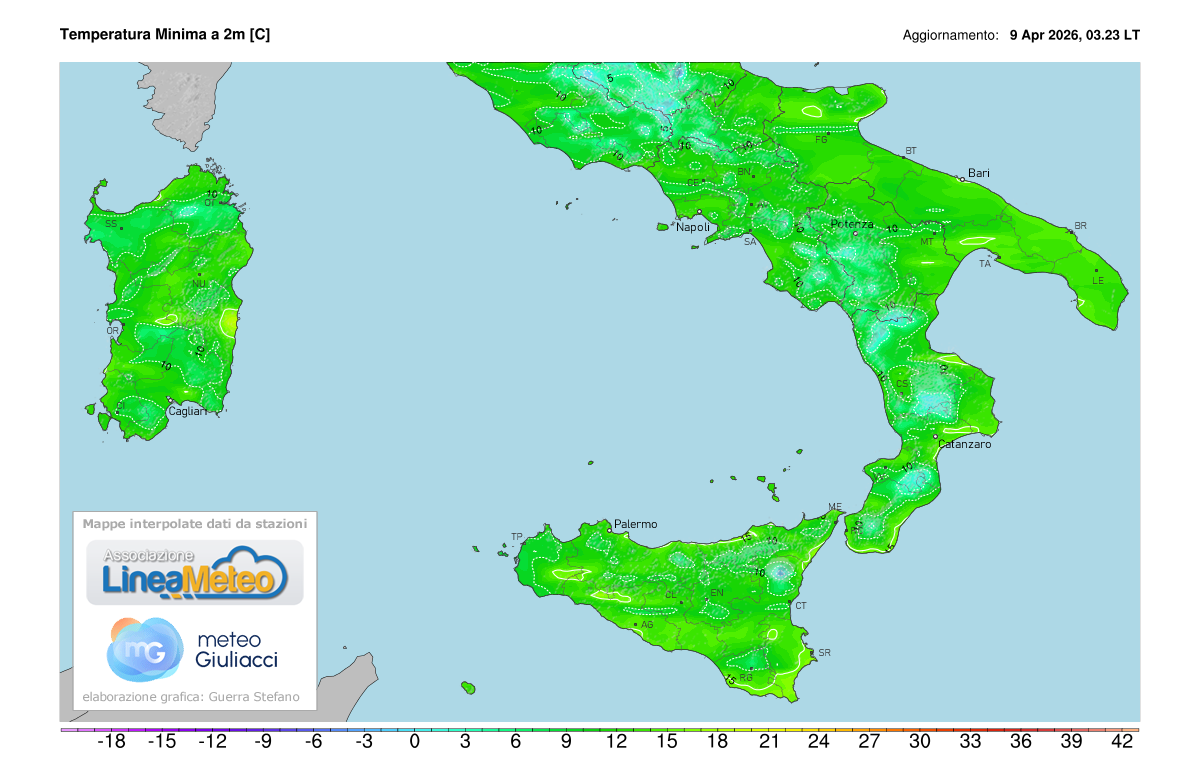
Task: Click the Temperatura Minima a 2m title
Action: point(166,33)
